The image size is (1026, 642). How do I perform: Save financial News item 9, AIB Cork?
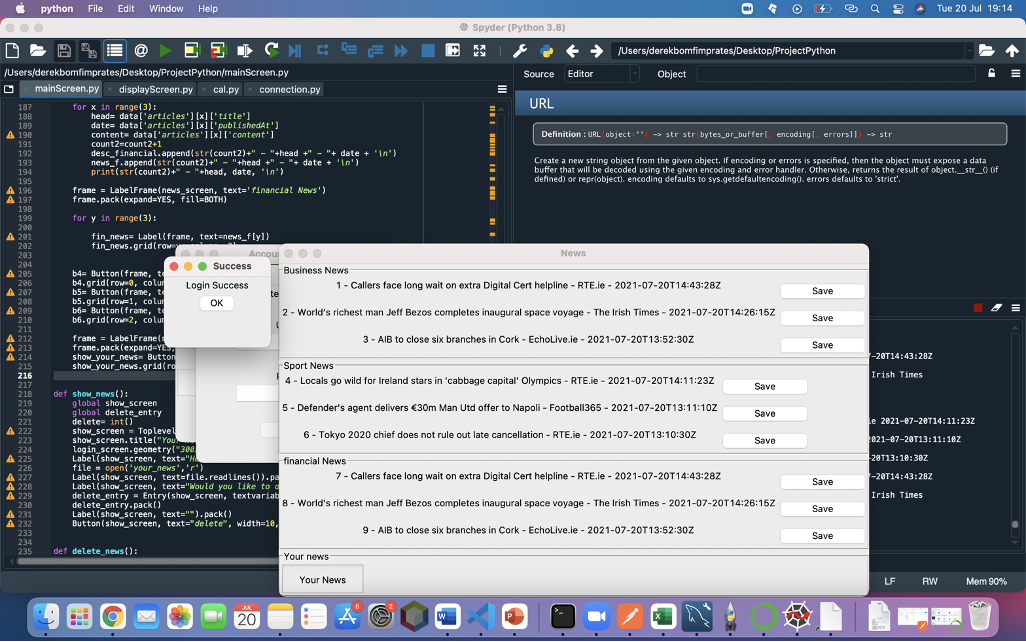823,535
